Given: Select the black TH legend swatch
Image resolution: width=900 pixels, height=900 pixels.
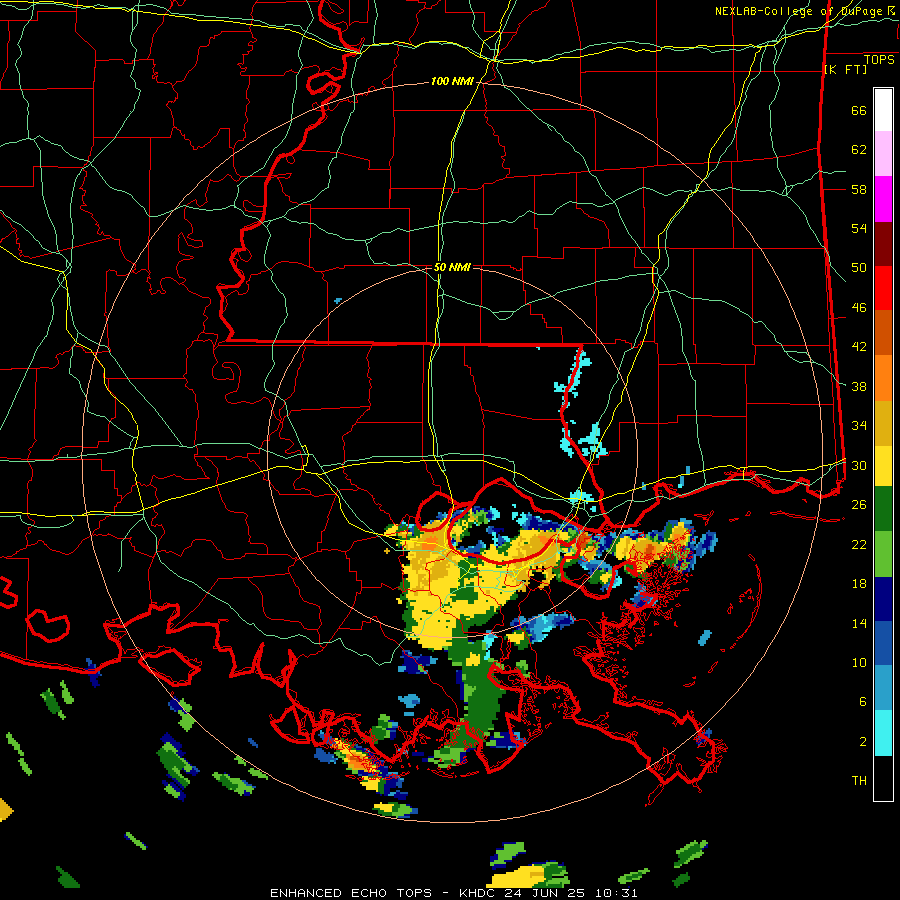Looking at the screenshot, I should 883,778.
